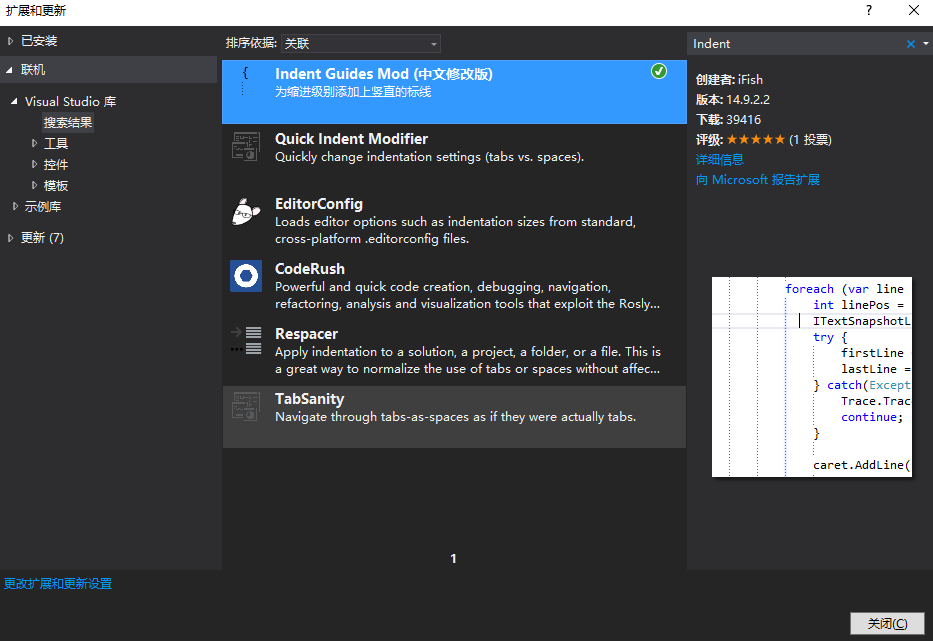Collapse the 联机 category
This screenshot has height=641, width=933.
9,70
